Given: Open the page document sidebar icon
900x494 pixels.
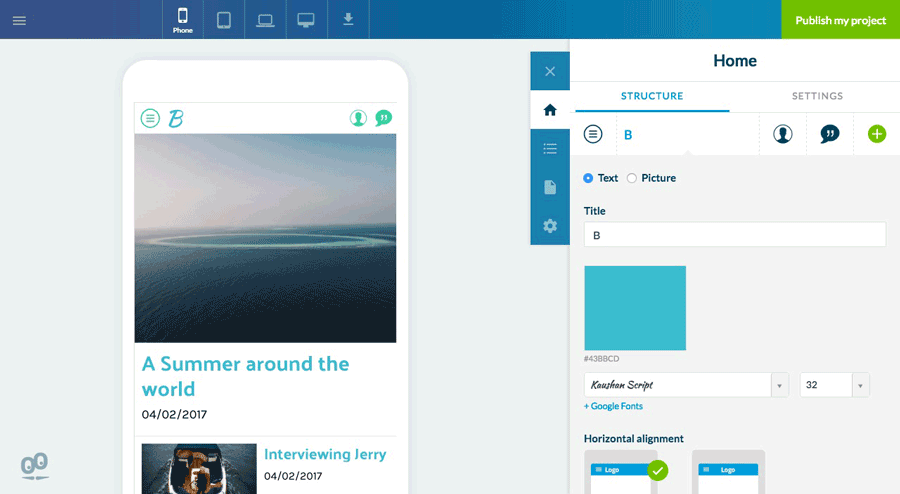Looking at the screenshot, I should 550,187.
